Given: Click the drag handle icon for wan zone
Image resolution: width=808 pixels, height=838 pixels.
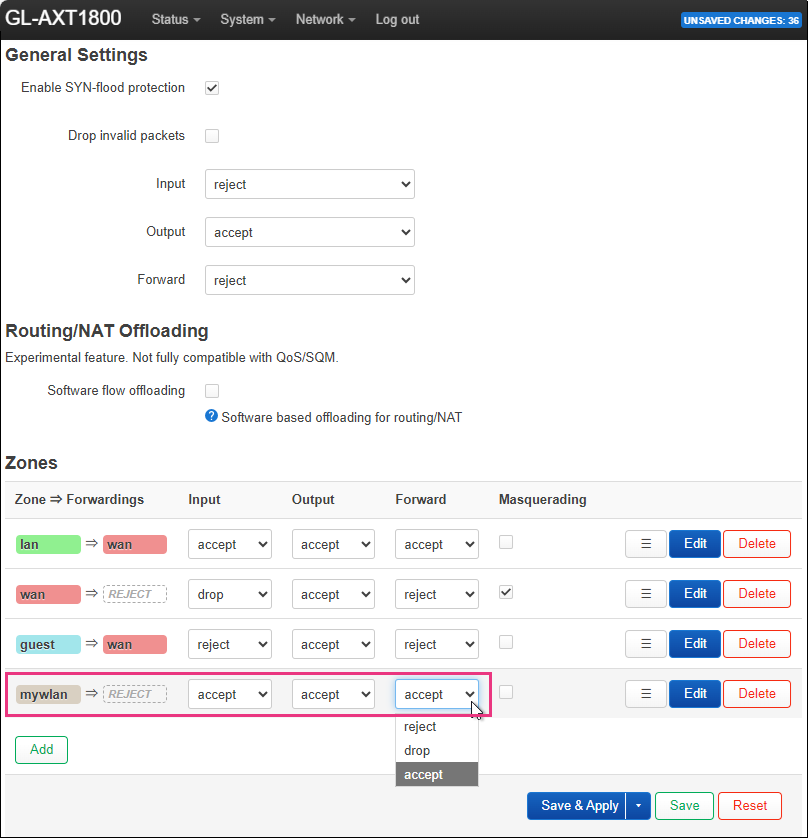Looking at the screenshot, I should coord(646,594).
